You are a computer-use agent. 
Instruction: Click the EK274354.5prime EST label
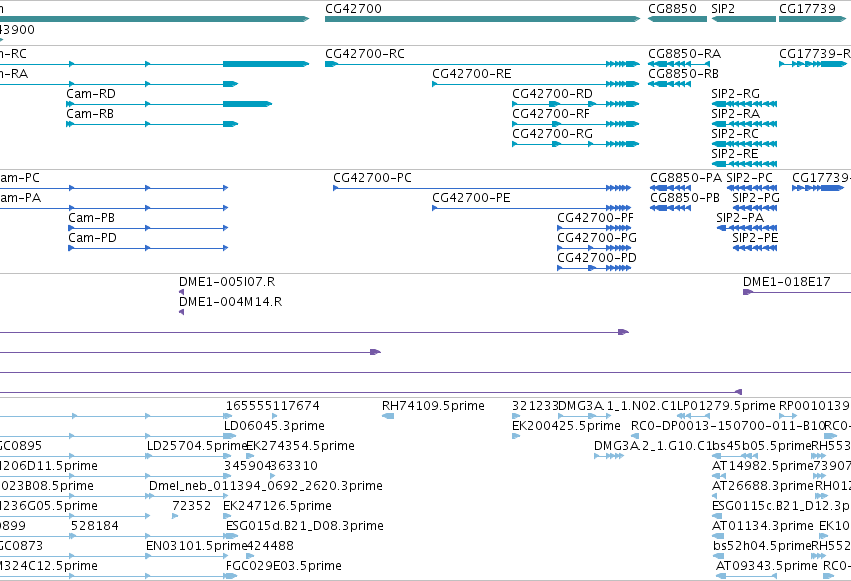click(x=301, y=446)
